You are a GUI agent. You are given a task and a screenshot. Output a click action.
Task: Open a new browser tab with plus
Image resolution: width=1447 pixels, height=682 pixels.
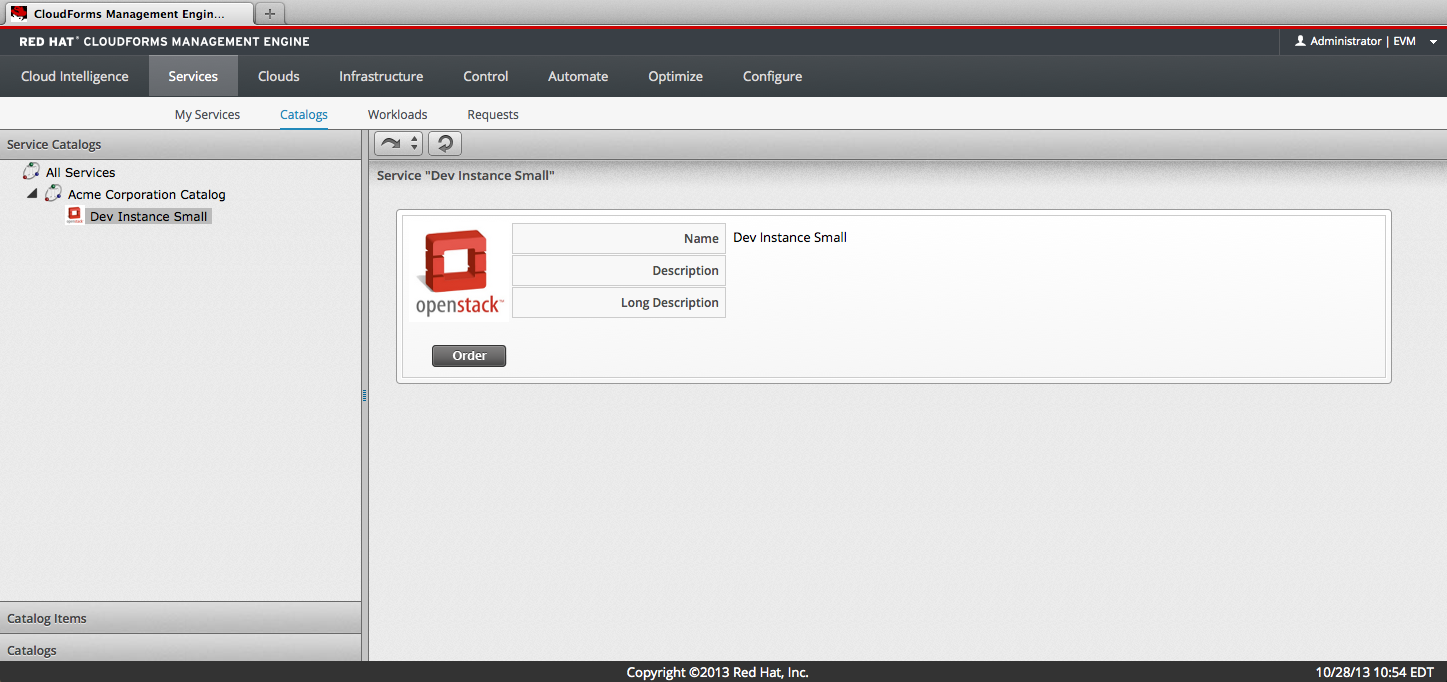coord(270,13)
